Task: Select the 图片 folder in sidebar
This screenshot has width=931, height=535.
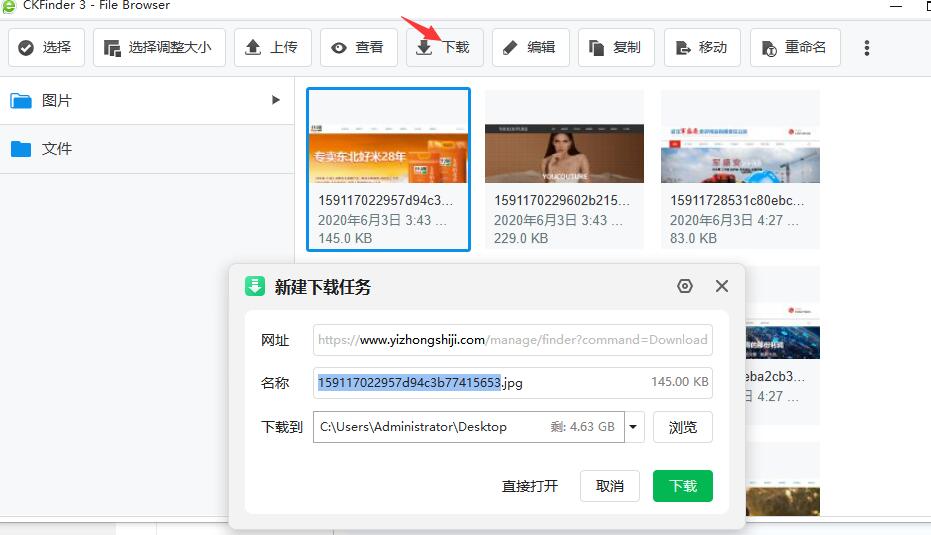Action: click(57, 101)
